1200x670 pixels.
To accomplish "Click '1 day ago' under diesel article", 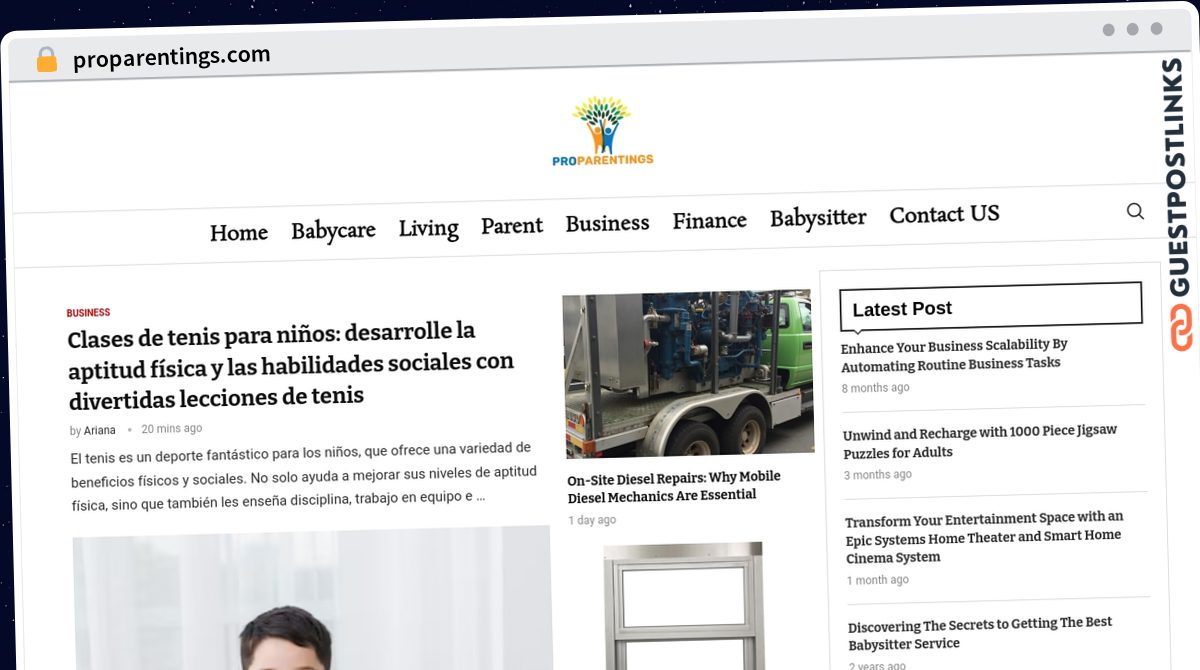I will point(592,520).
